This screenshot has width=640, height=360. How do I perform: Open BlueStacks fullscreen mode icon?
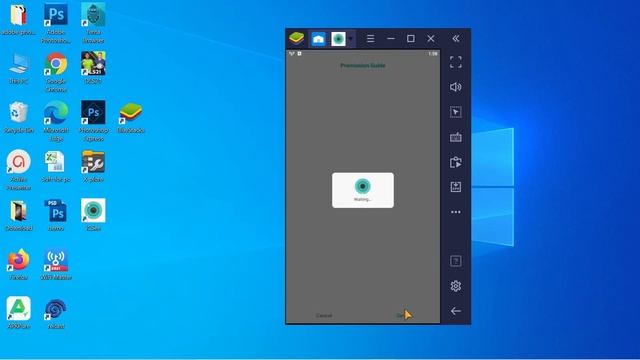tap(456, 62)
